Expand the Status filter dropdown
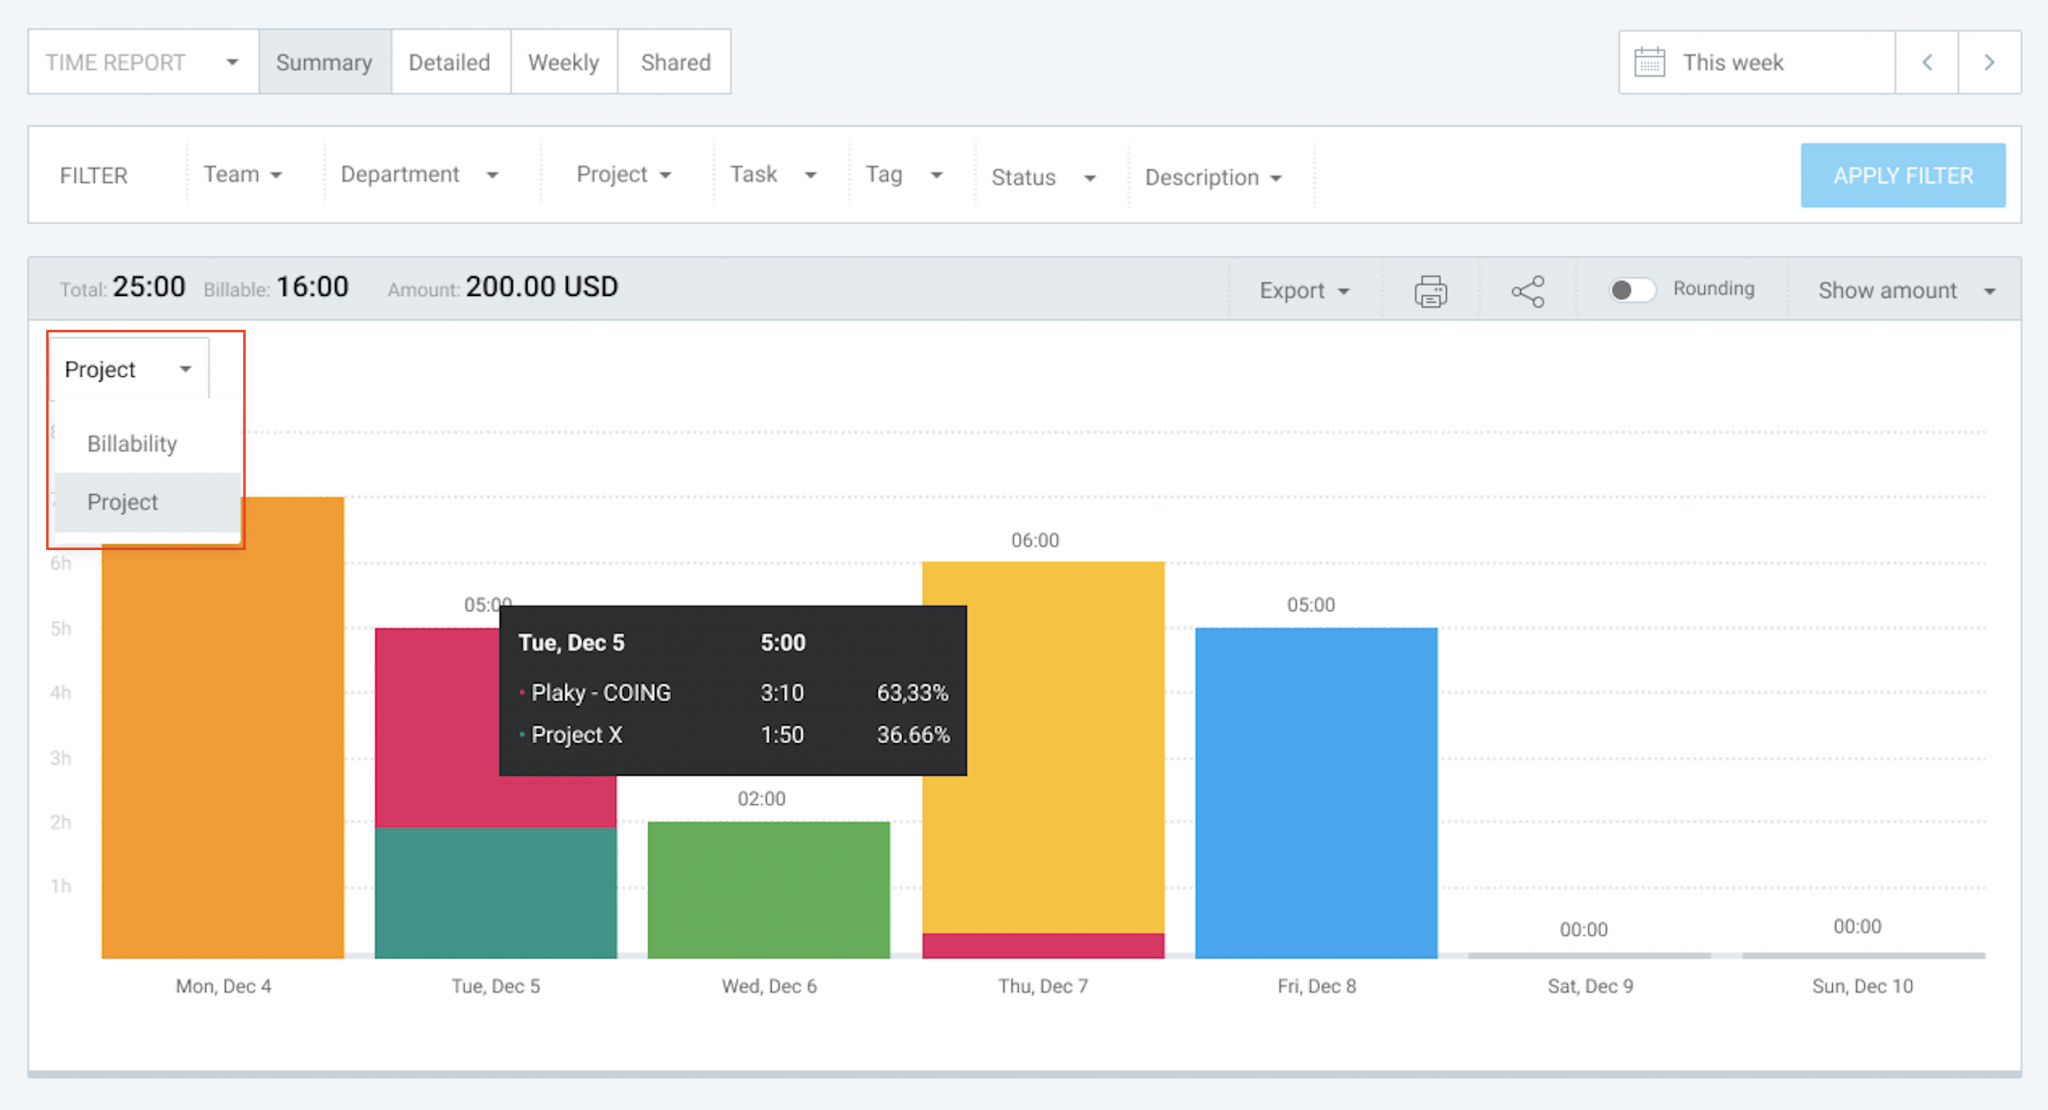 pos(1043,177)
